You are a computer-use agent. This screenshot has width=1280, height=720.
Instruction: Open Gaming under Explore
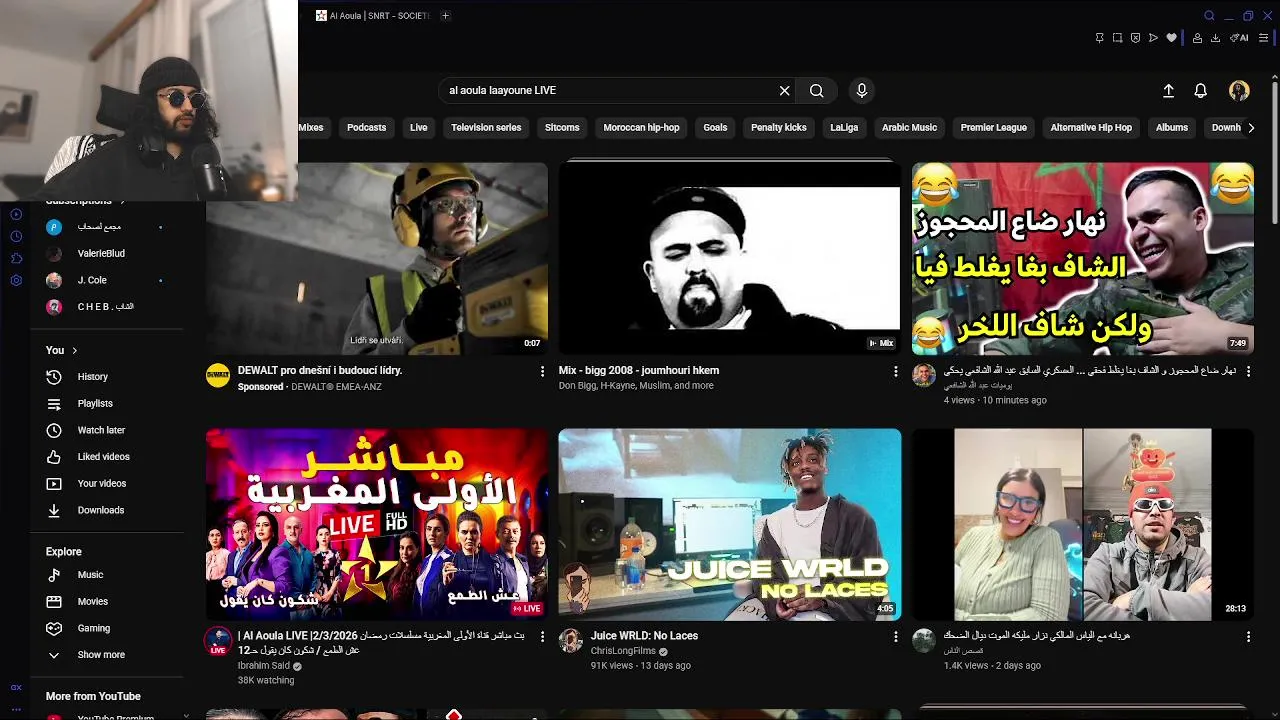tap(93, 628)
